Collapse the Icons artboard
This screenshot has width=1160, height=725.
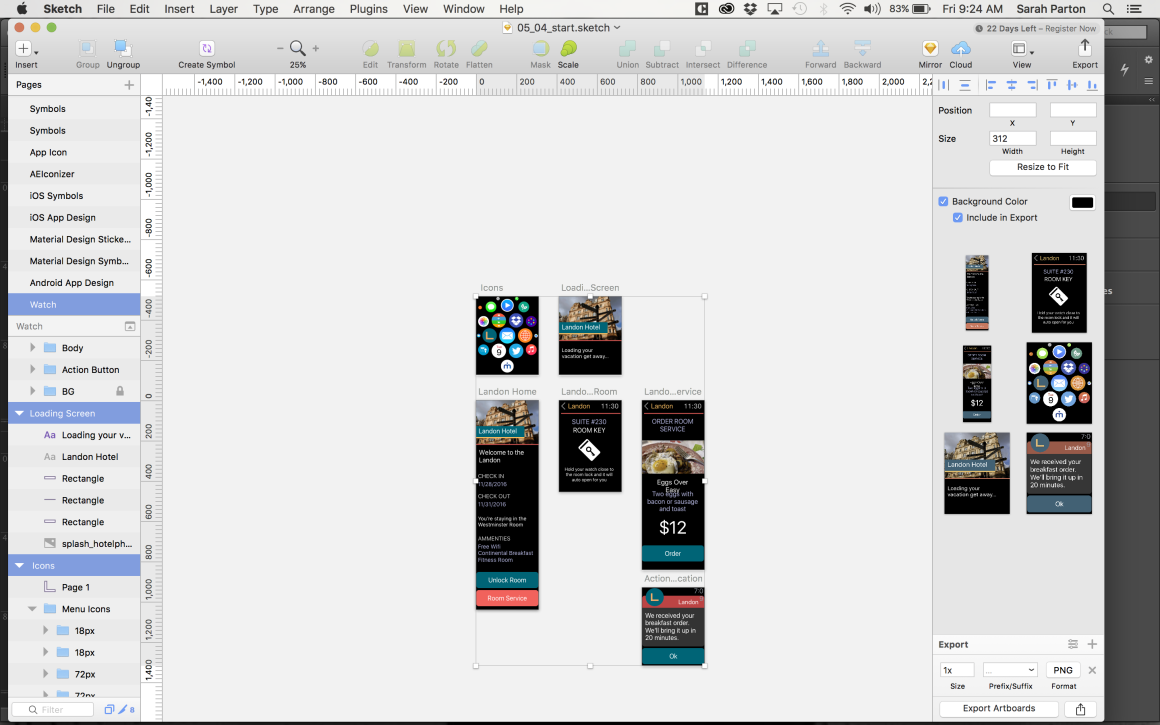point(19,565)
